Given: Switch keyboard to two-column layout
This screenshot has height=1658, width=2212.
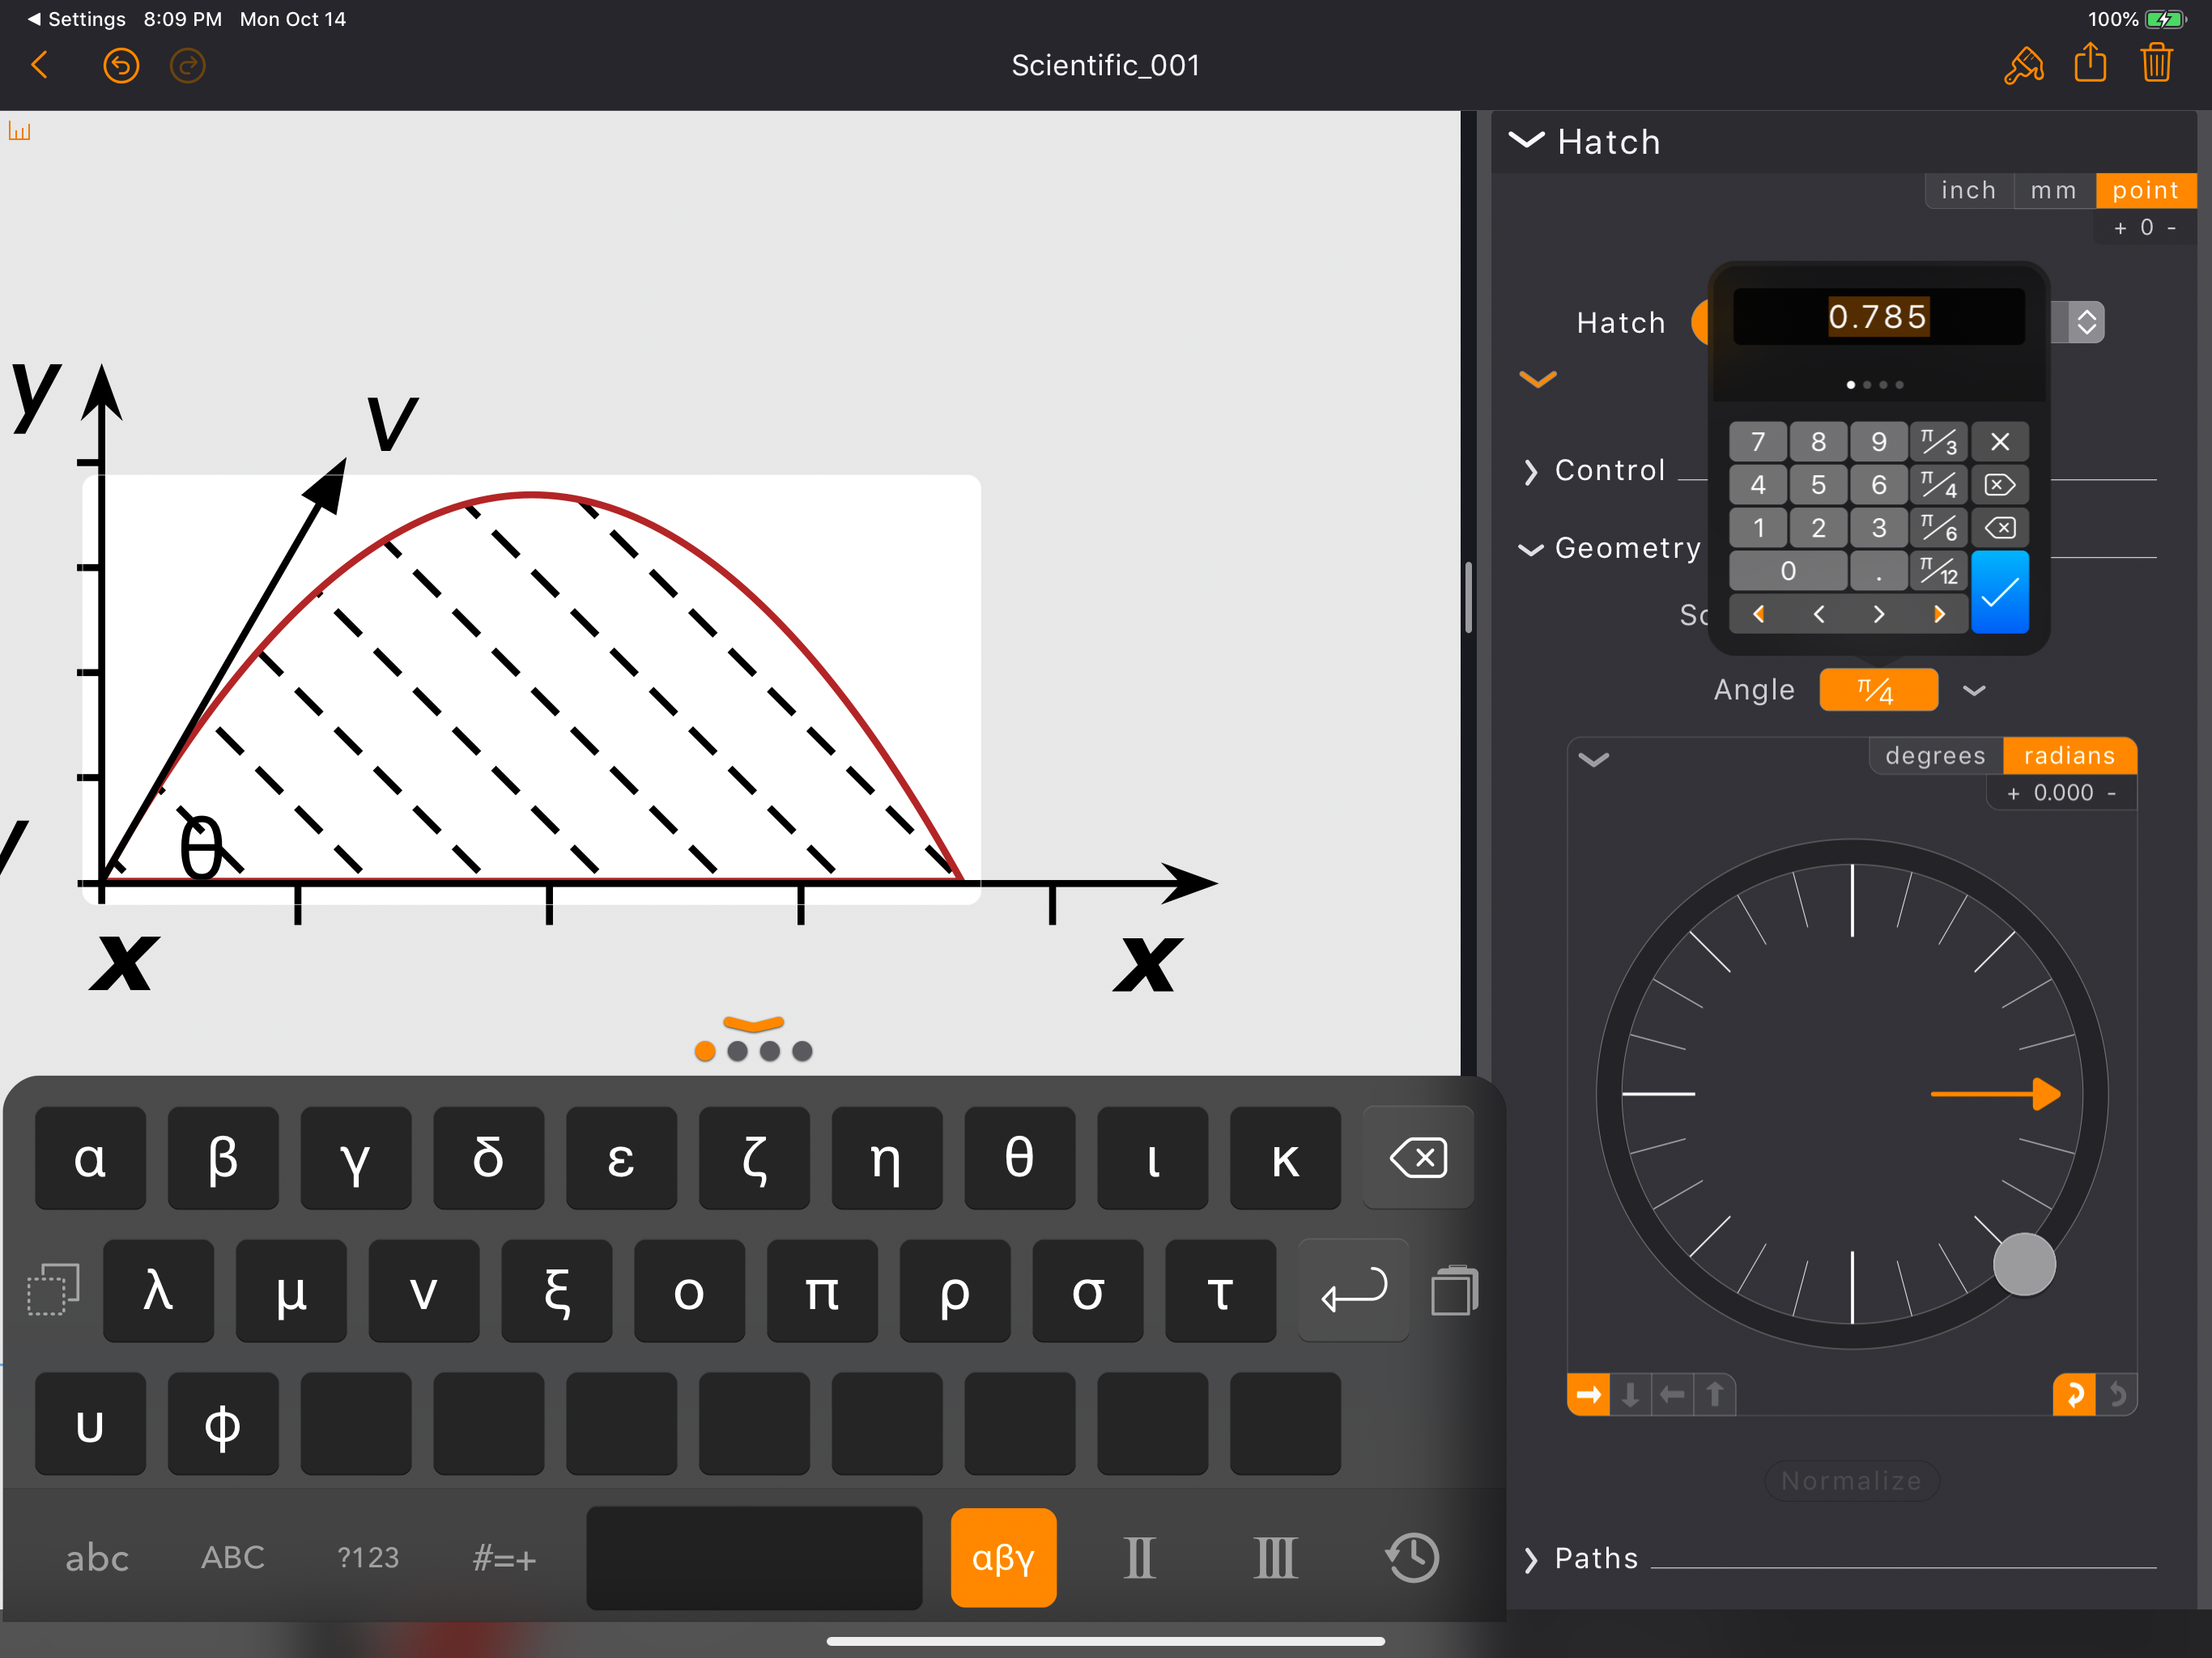Looking at the screenshot, I should coord(1140,1557).
